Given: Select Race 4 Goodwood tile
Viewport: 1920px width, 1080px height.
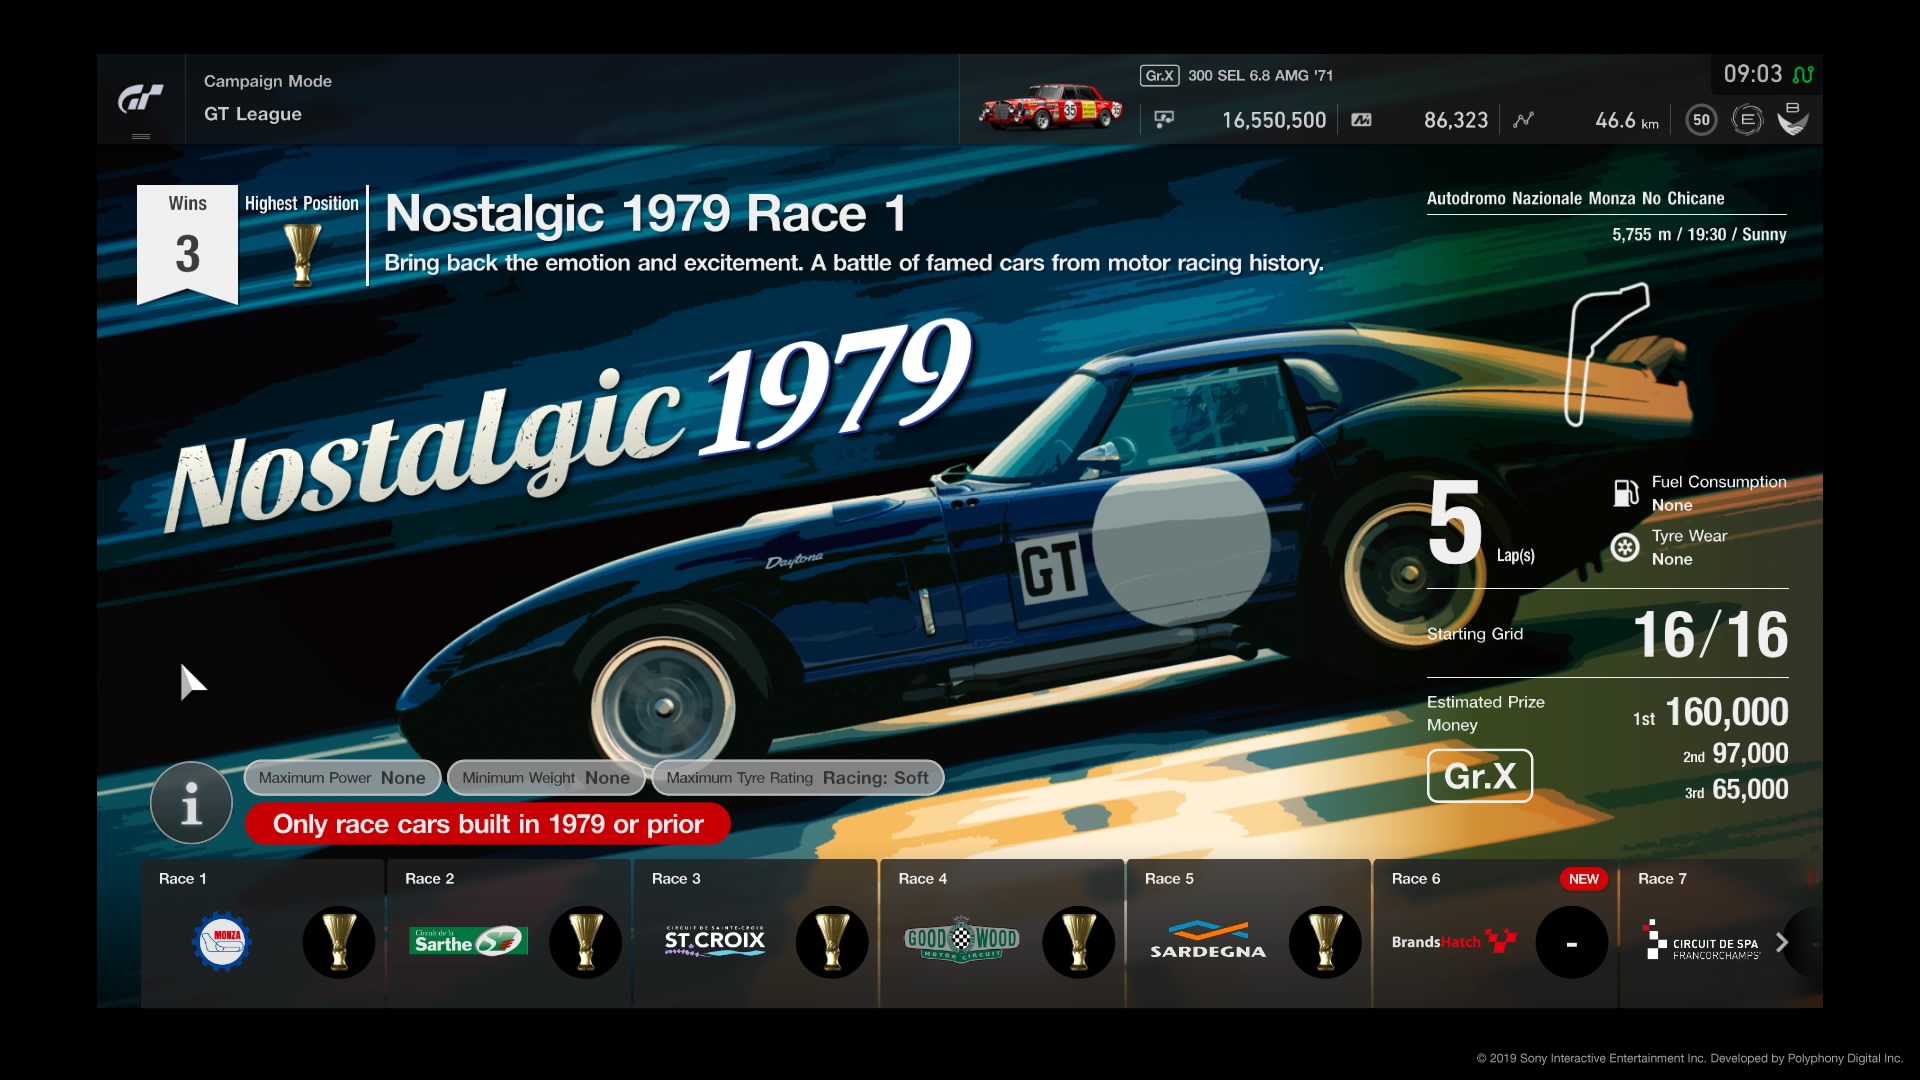Looking at the screenshot, I should pos(1001,932).
